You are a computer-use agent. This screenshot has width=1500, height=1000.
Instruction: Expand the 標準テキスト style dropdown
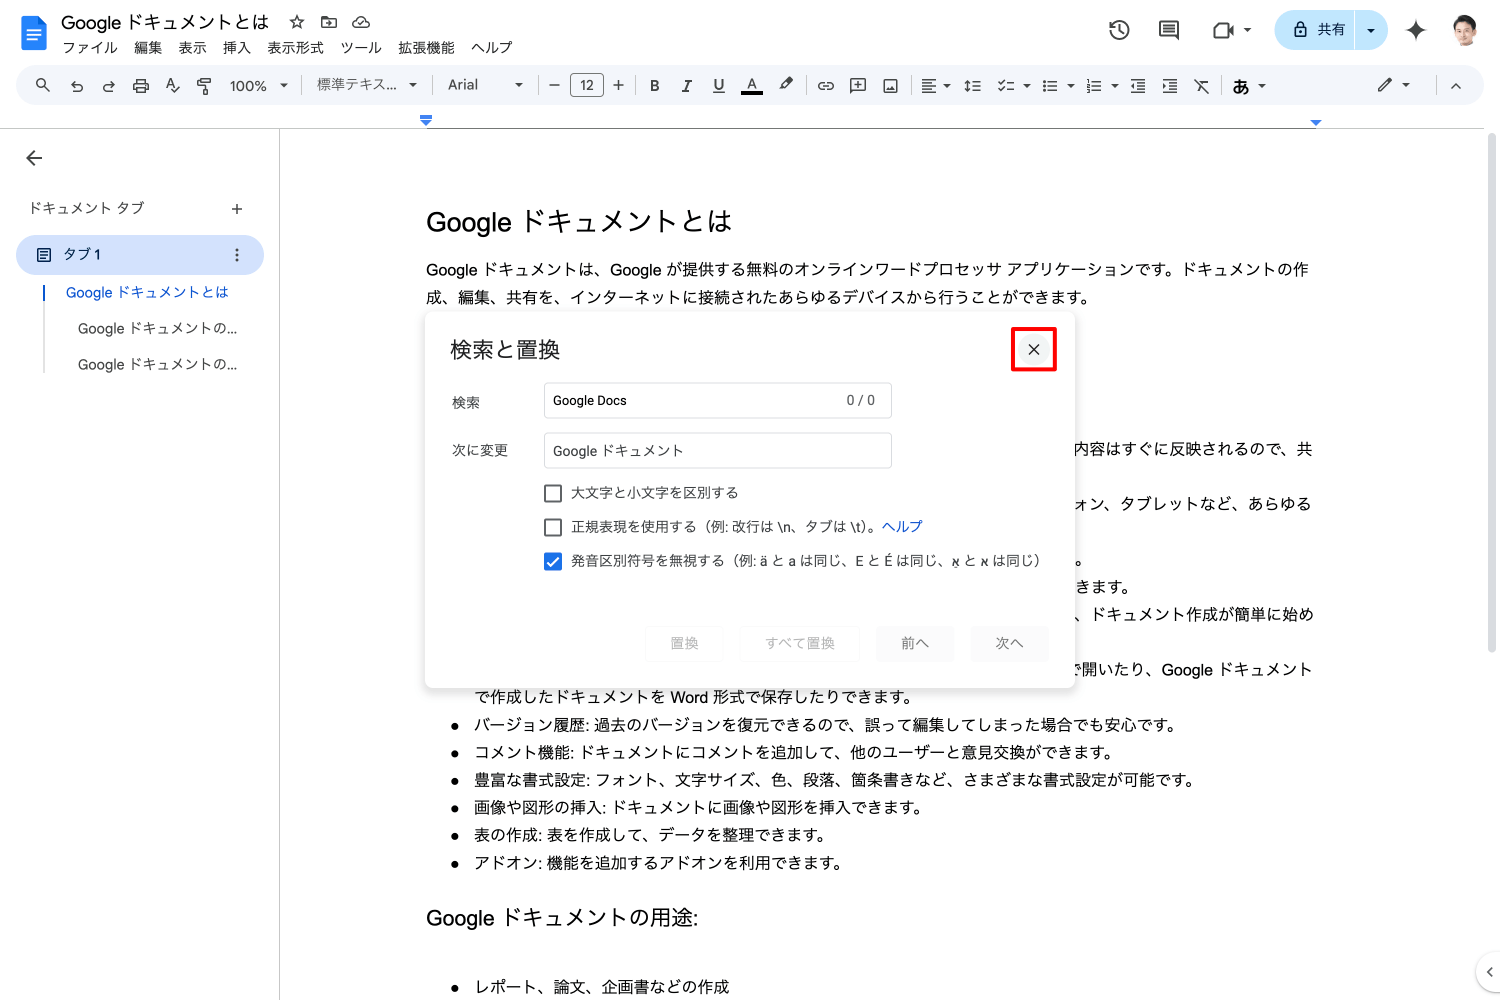pos(366,85)
